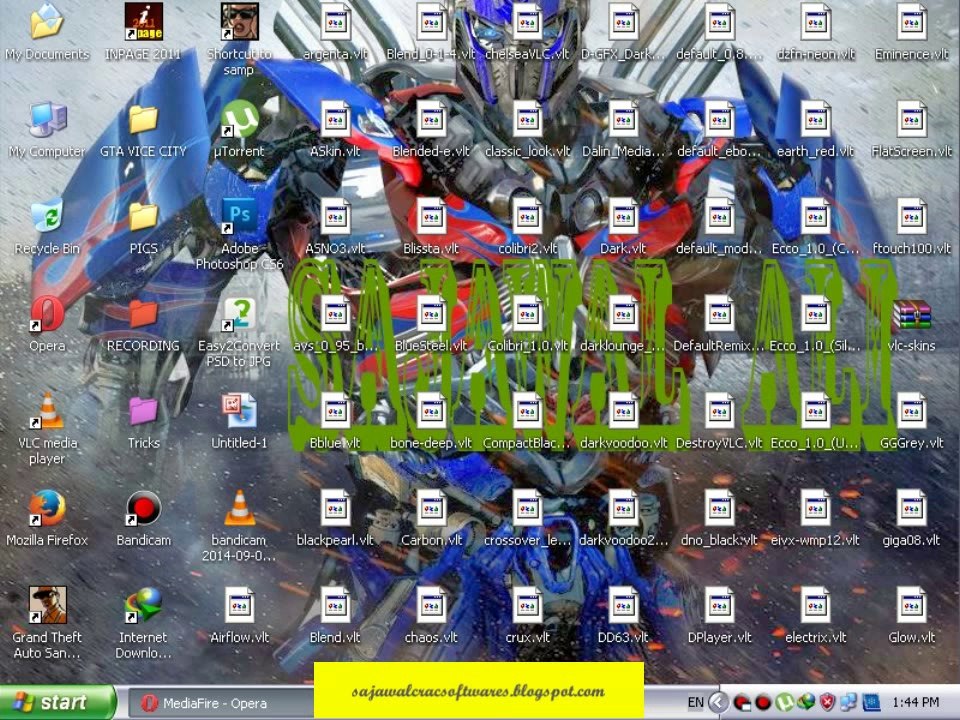Select the INPAGE 2011 shortcut
This screenshot has width=960, height=720.
coord(143,23)
